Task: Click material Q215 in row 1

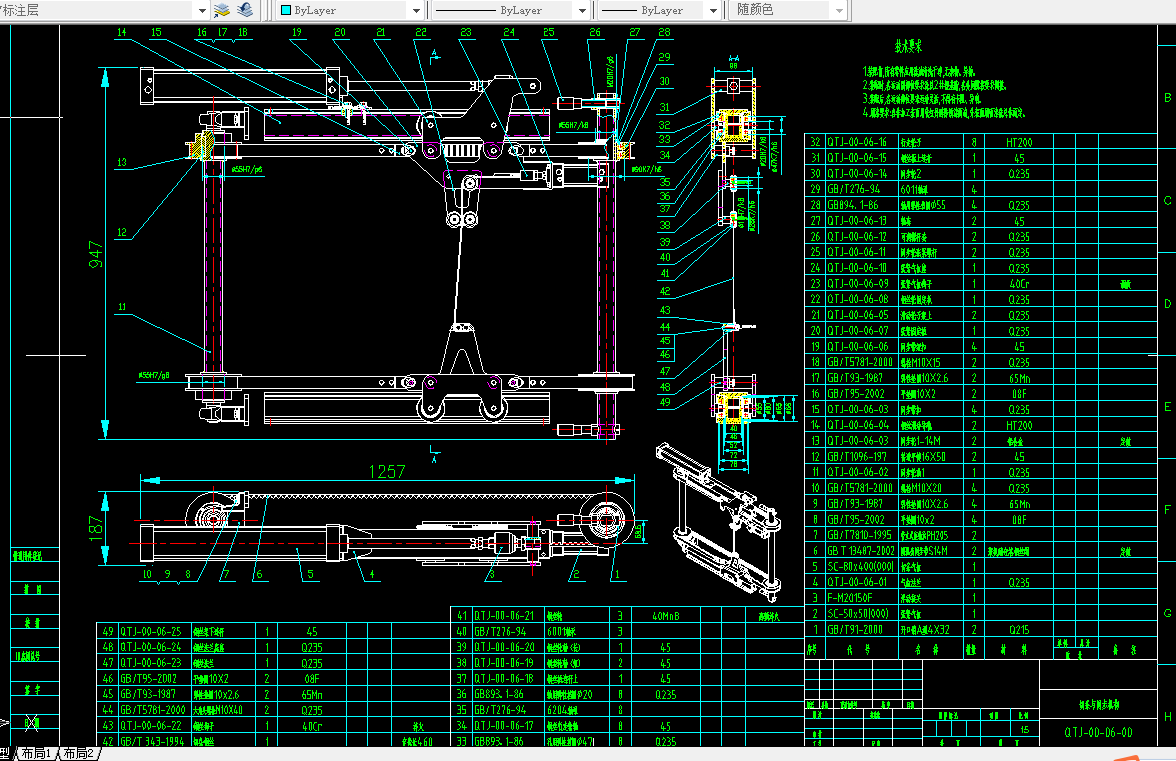Action: click(x=1019, y=630)
